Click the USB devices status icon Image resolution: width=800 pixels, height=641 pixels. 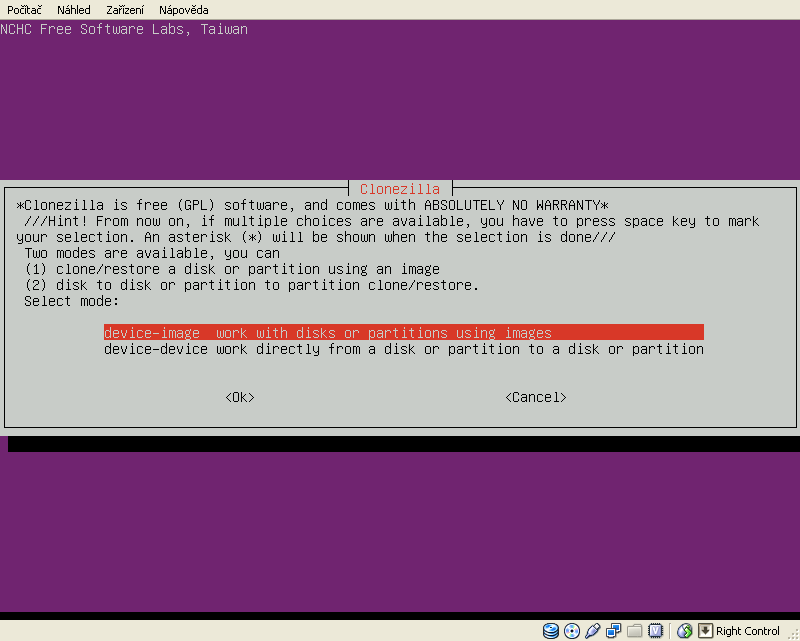pos(592,631)
